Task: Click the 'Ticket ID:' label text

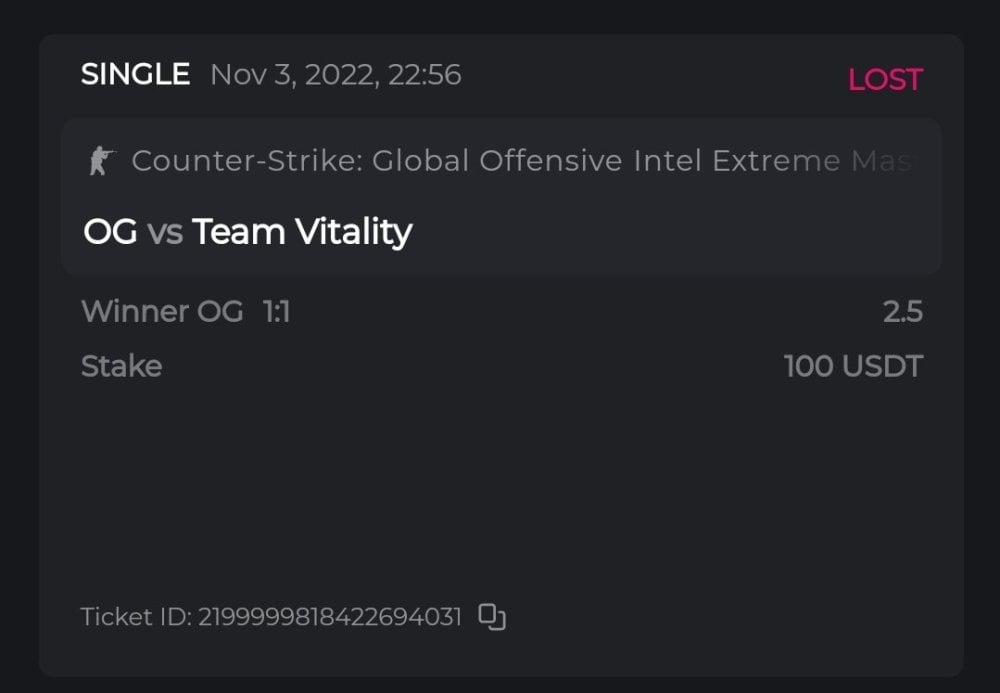Action: pyautogui.click(x=136, y=617)
